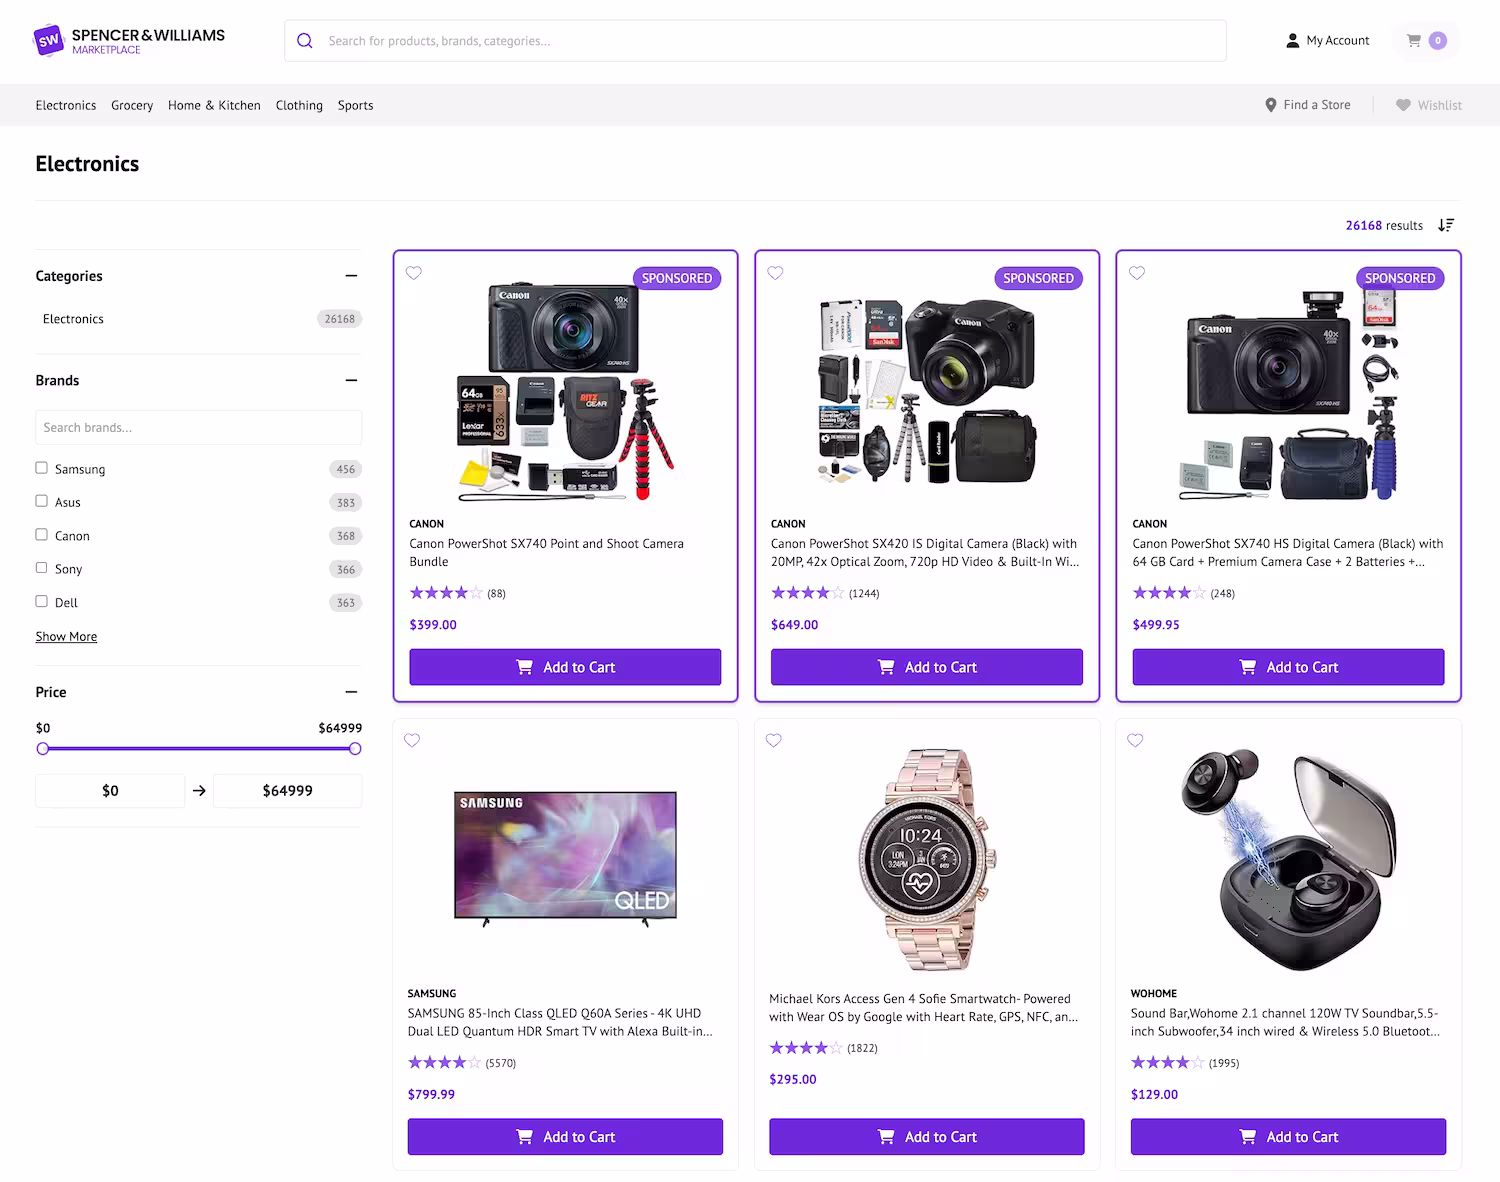Check the Samsung brand filter

pos(42,468)
